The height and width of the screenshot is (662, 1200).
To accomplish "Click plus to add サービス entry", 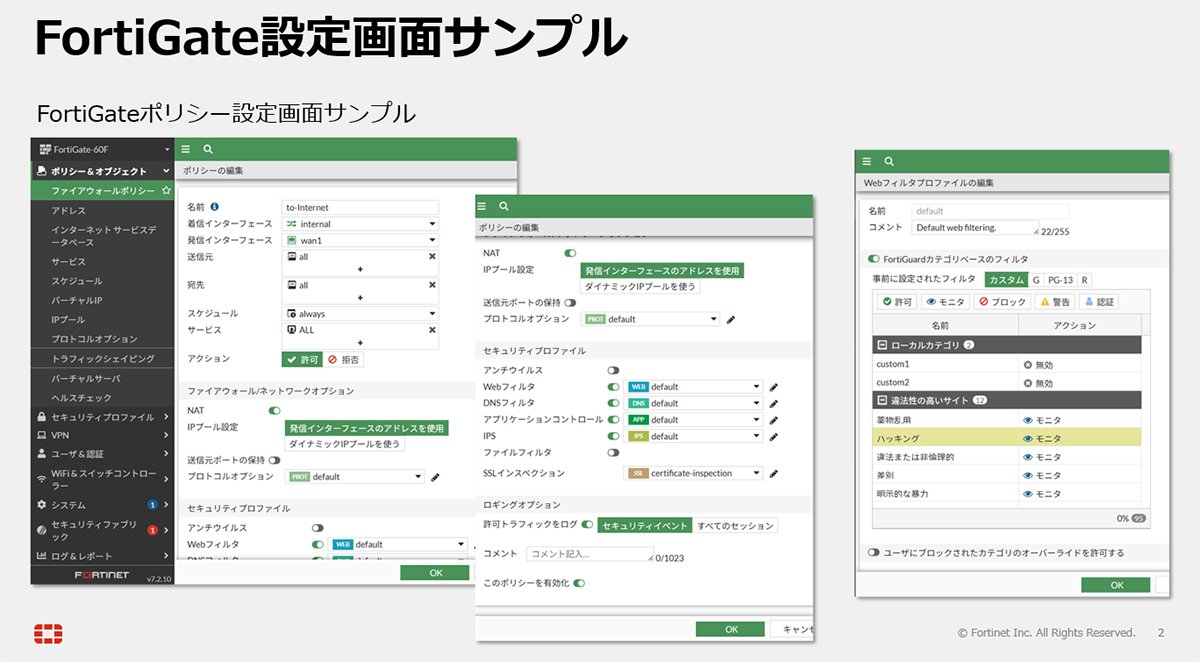I will (360, 343).
